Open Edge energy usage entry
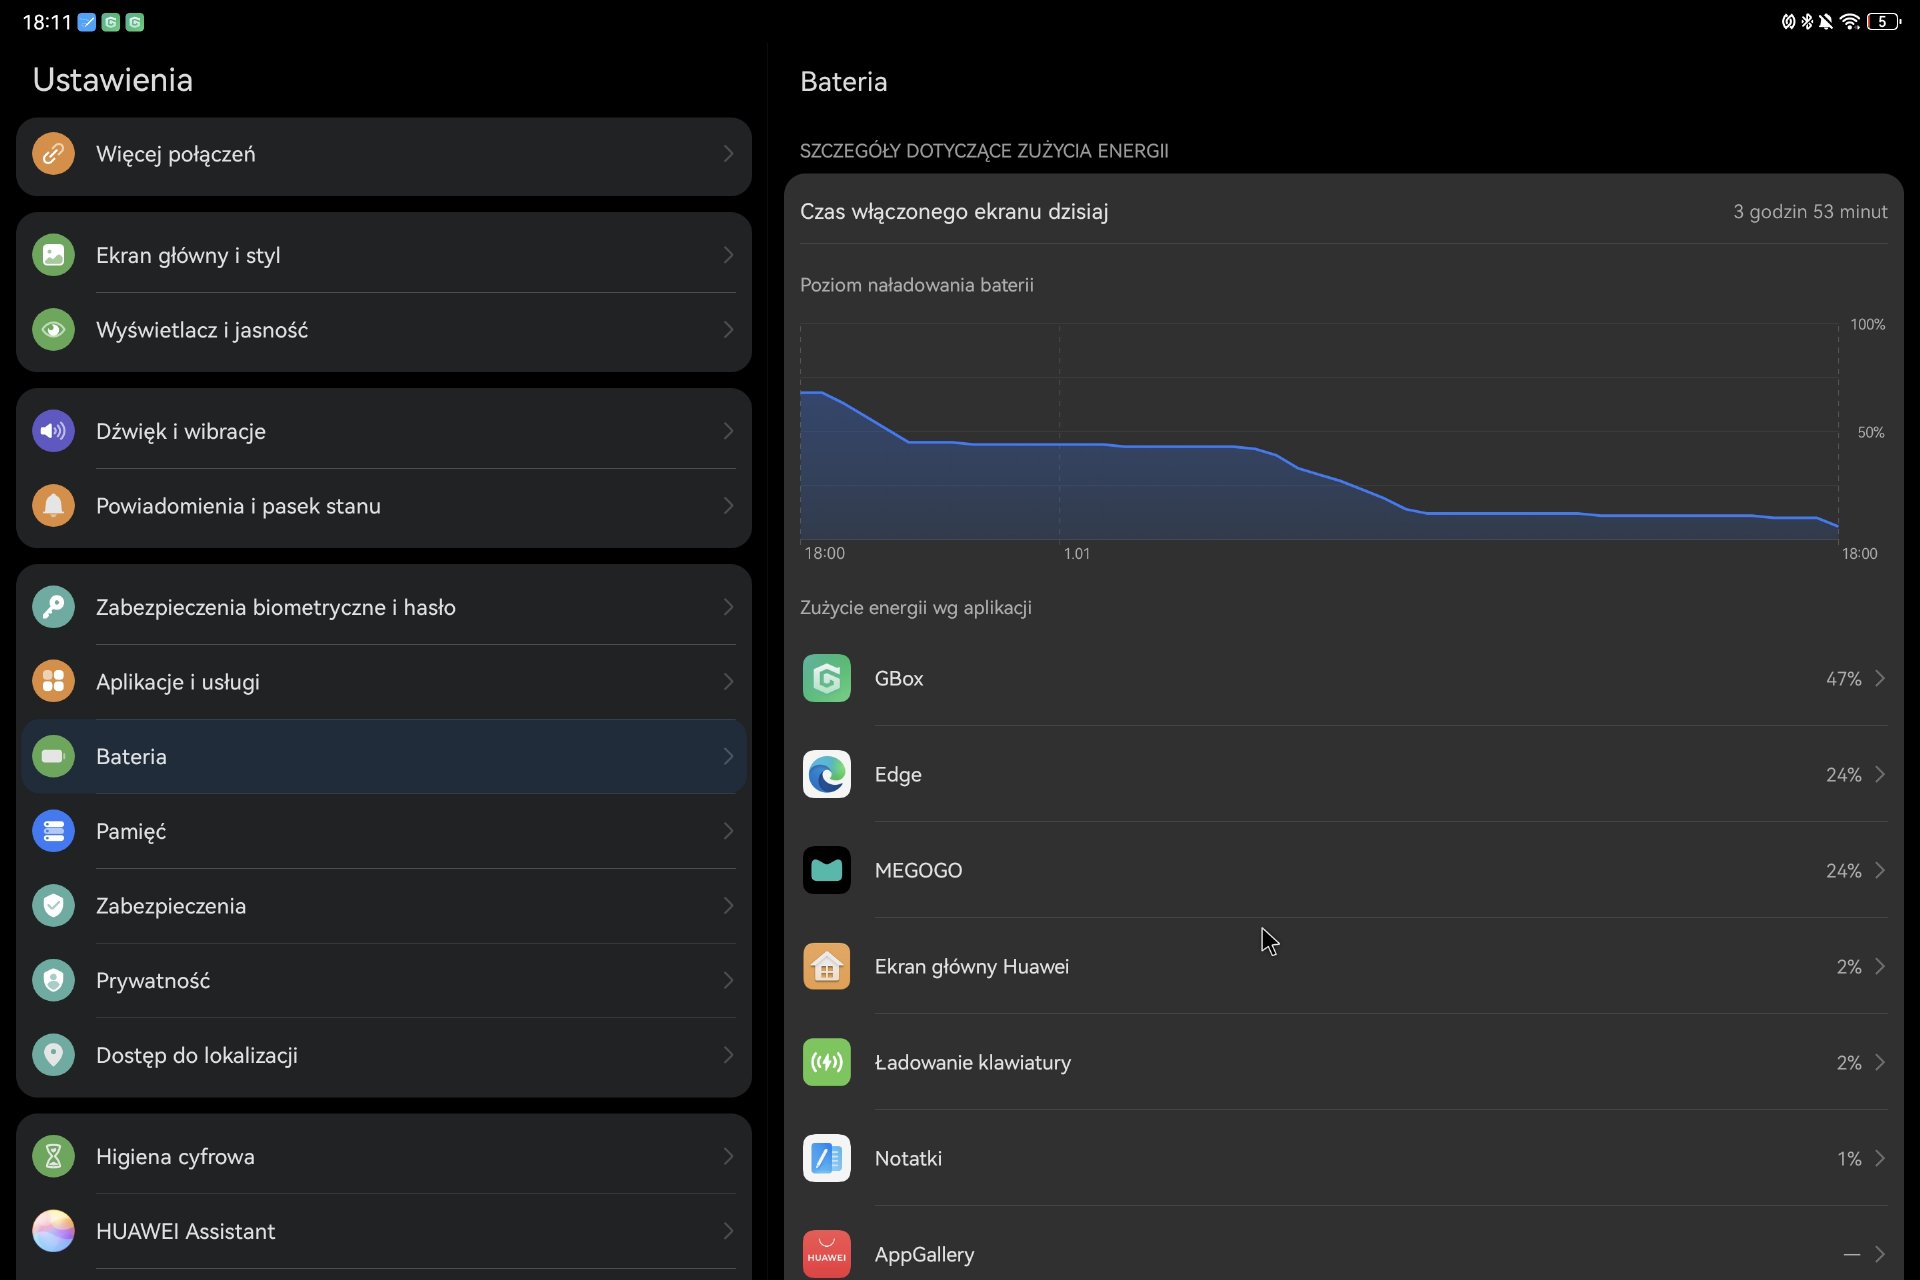 (1344, 774)
